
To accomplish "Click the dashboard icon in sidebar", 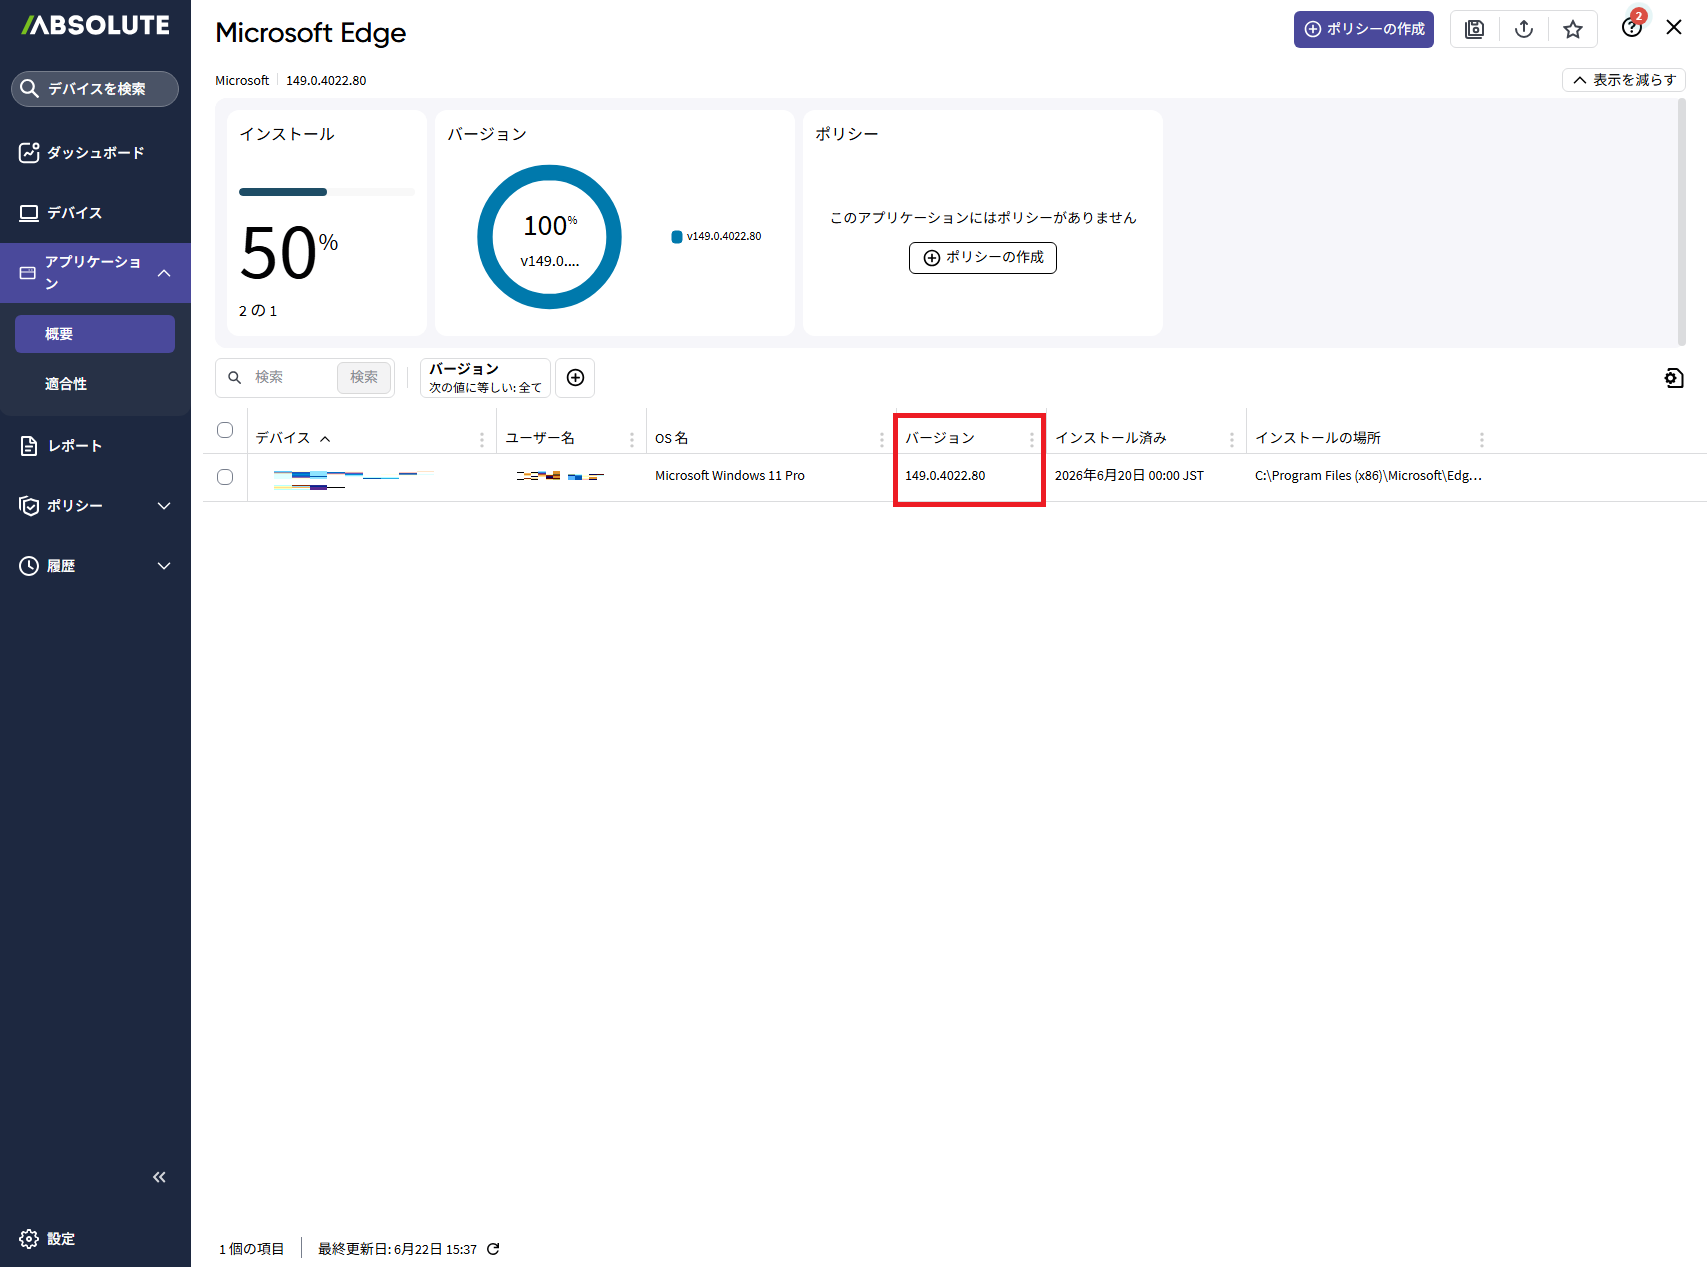I will (x=29, y=152).
